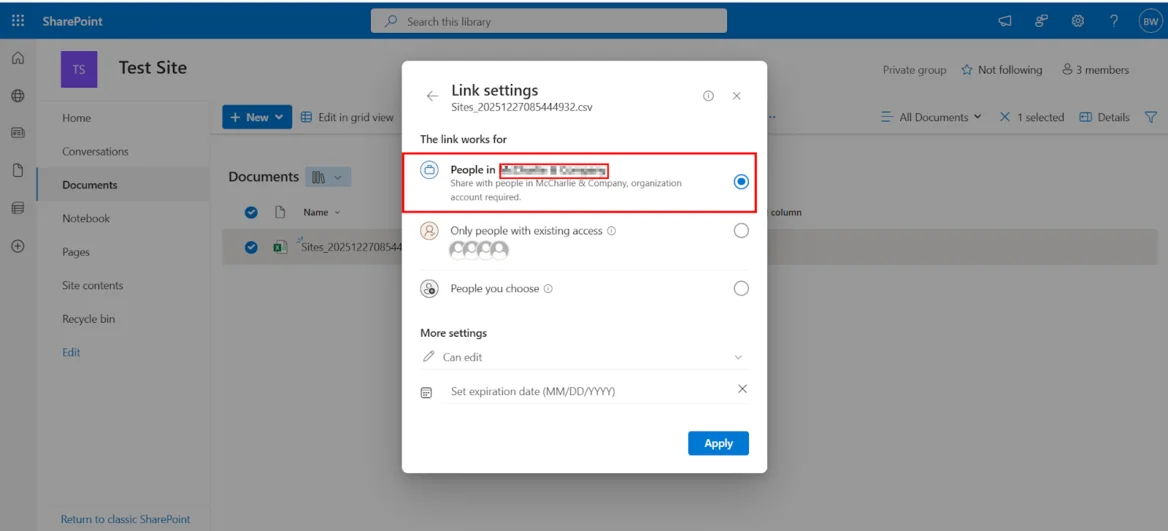
Task: Open the news feed icon in left rail
Action: (18, 133)
